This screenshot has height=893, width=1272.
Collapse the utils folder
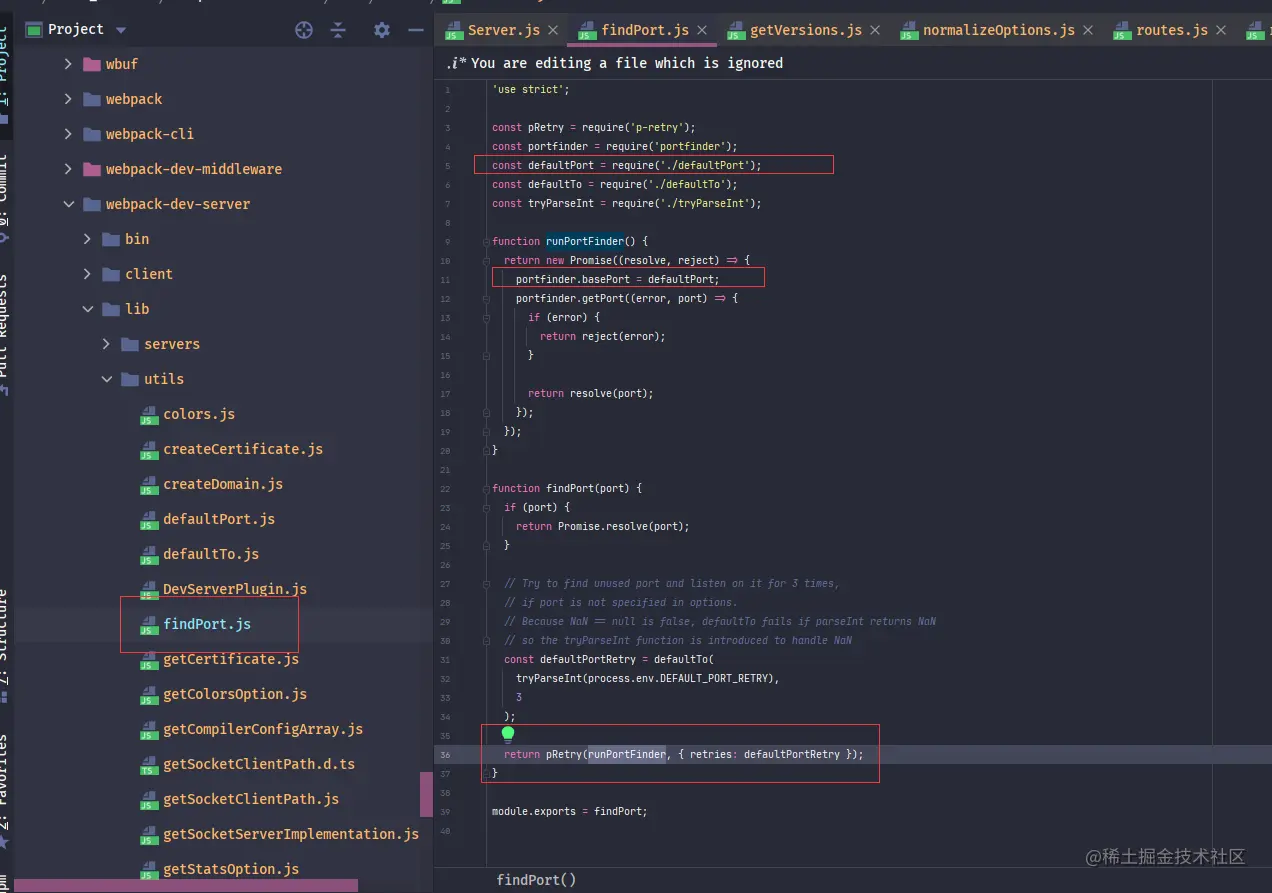pyautogui.click(x=106, y=379)
